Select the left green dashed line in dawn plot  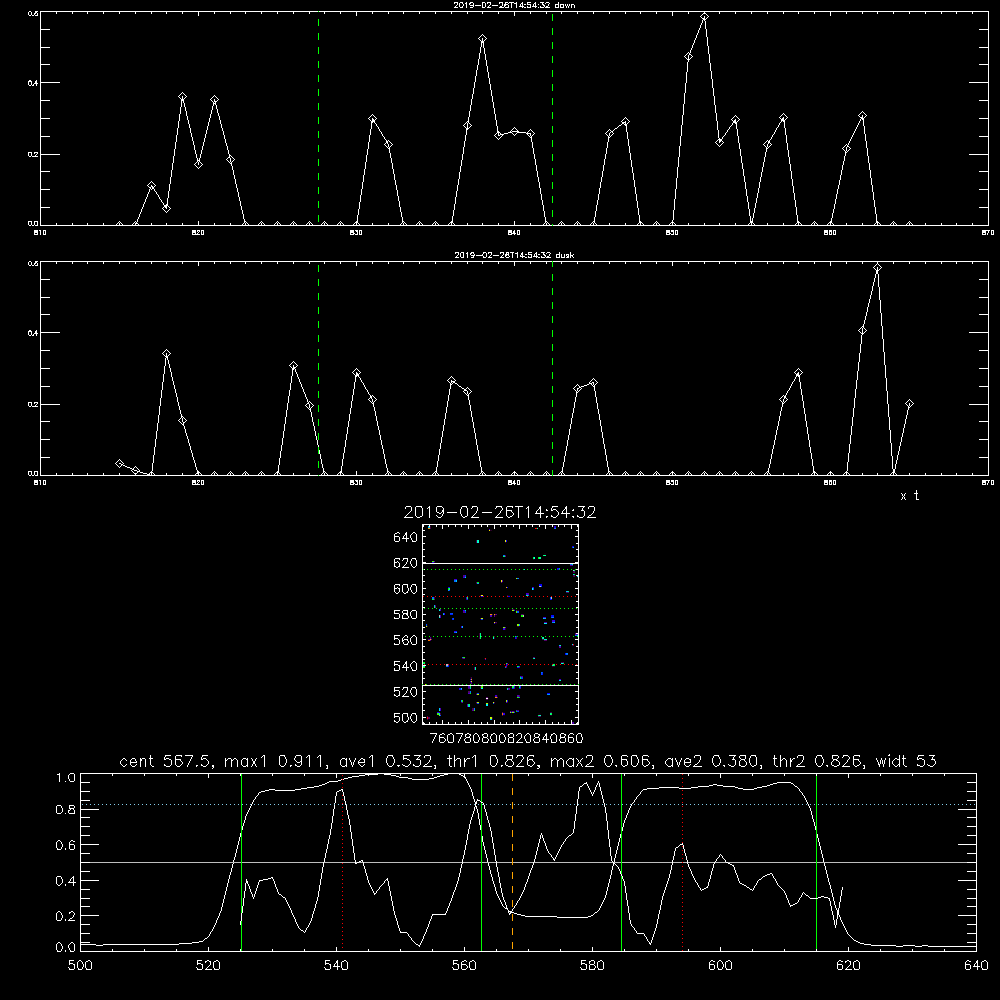(x=319, y=118)
